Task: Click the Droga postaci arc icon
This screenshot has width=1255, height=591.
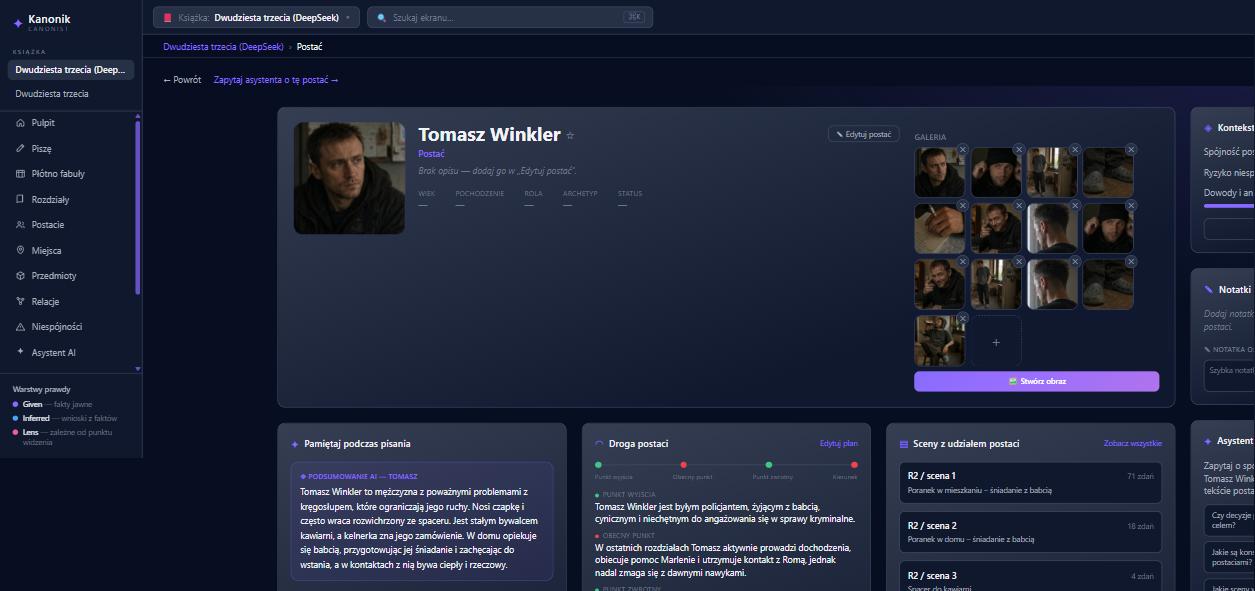Action: [599, 444]
